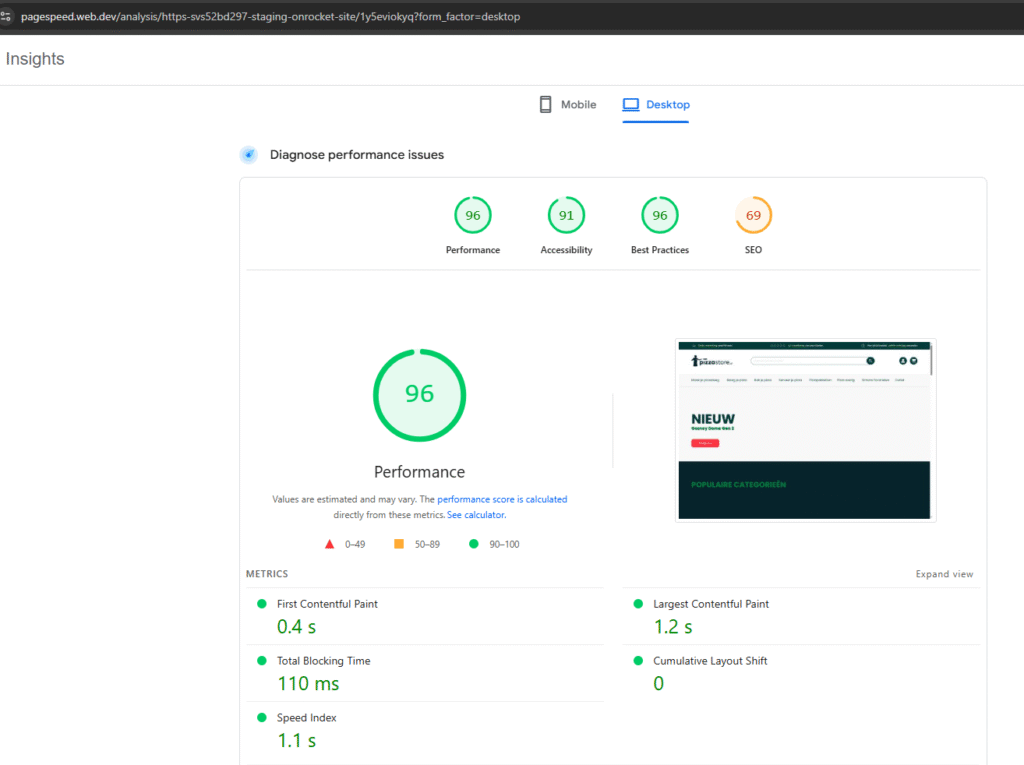Open the See calculator link

coord(476,515)
